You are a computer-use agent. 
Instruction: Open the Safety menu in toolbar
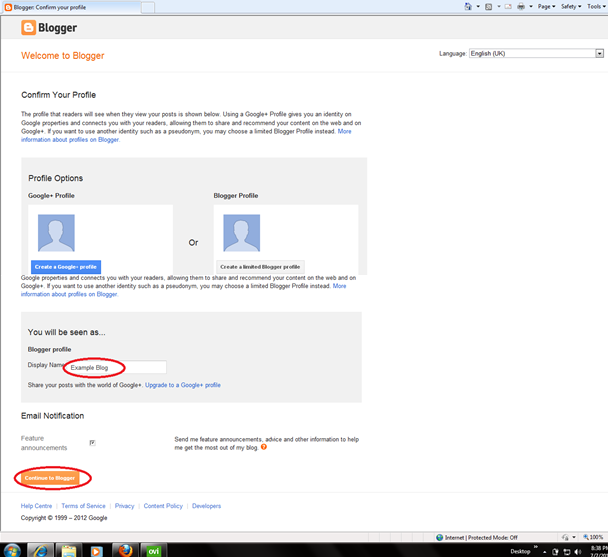click(x=571, y=6)
